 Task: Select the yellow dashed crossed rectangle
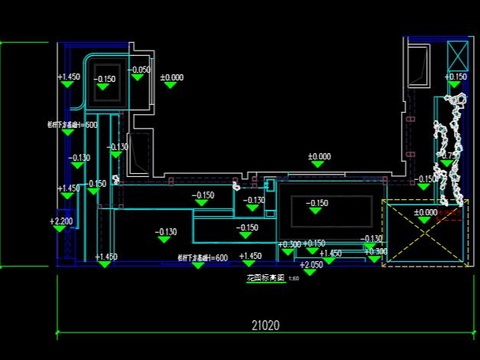click(425, 233)
